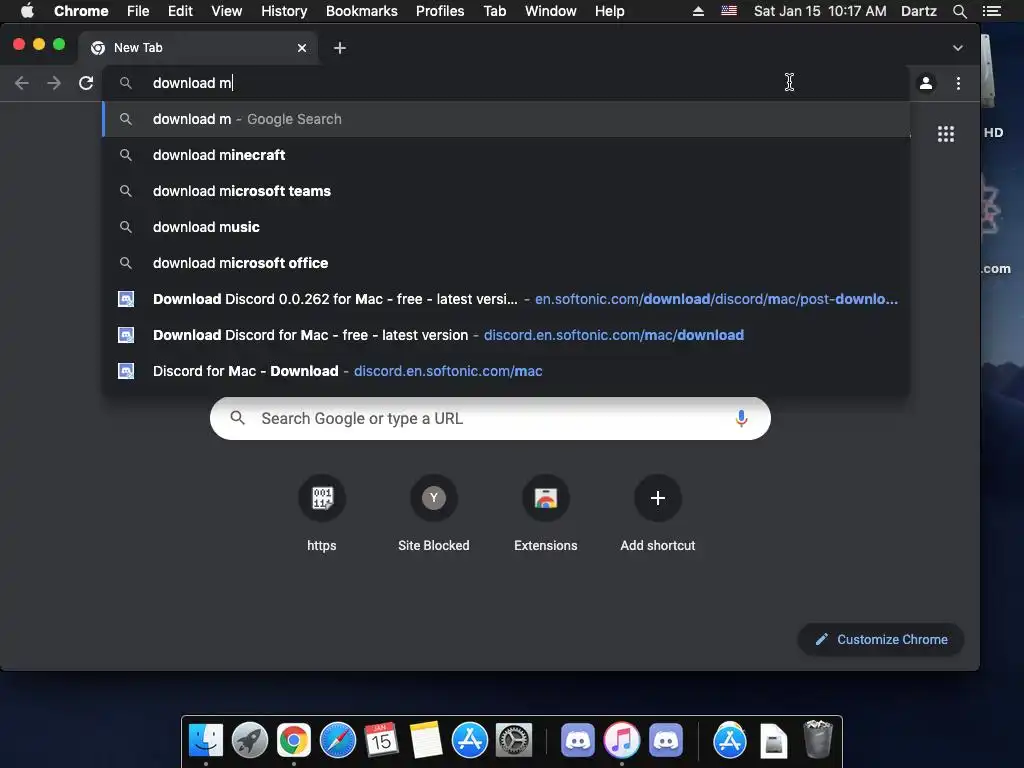Open the iTunes music icon in the Dock
The height and width of the screenshot is (768, 1024).
coord(622,741)
